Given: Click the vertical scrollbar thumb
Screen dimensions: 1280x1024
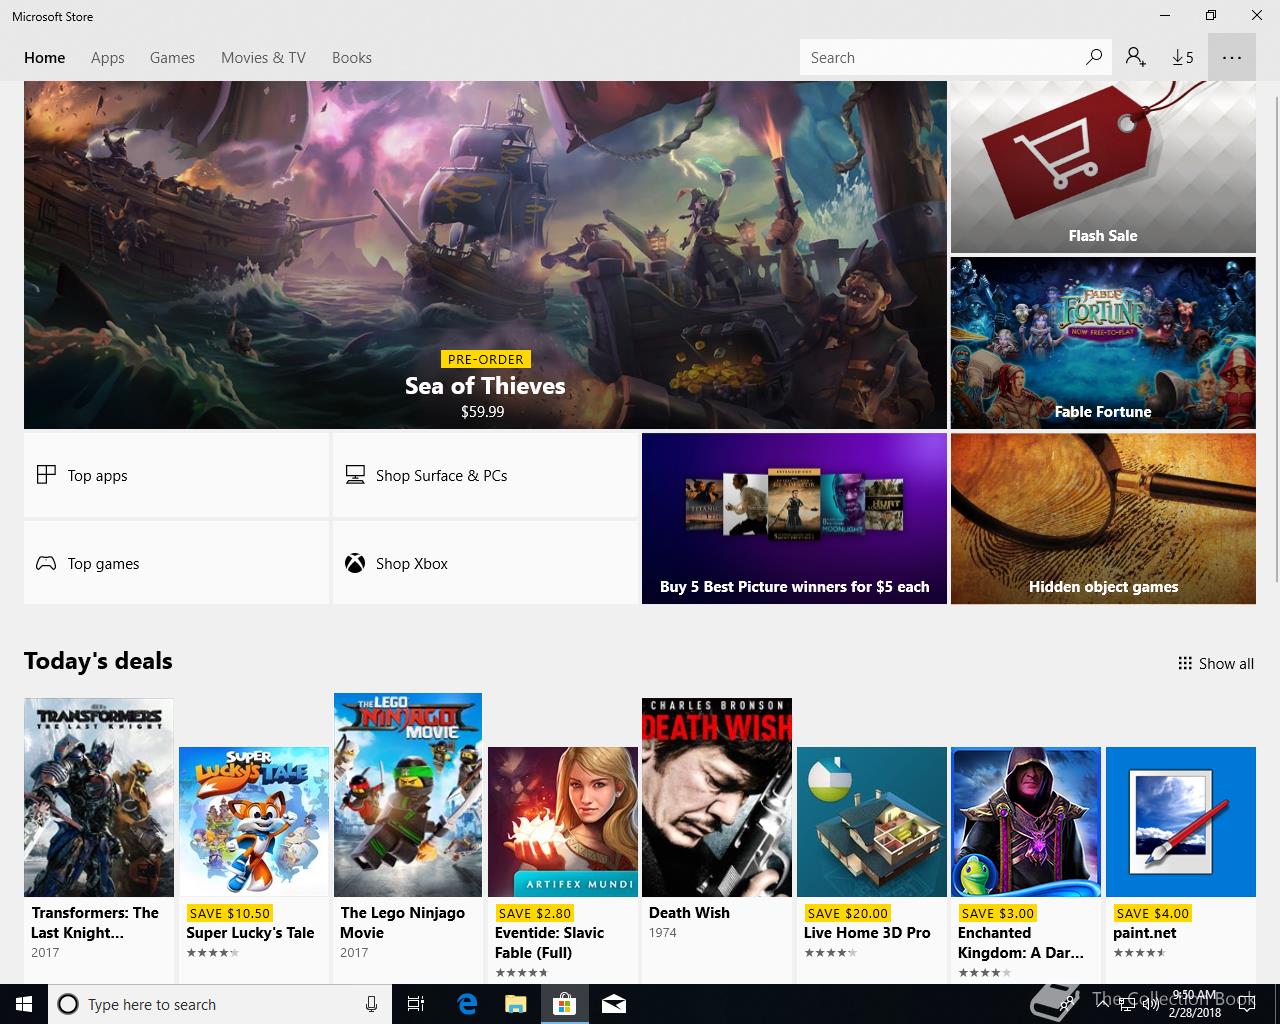Looking at the screenshot, I should point(1275,338).
